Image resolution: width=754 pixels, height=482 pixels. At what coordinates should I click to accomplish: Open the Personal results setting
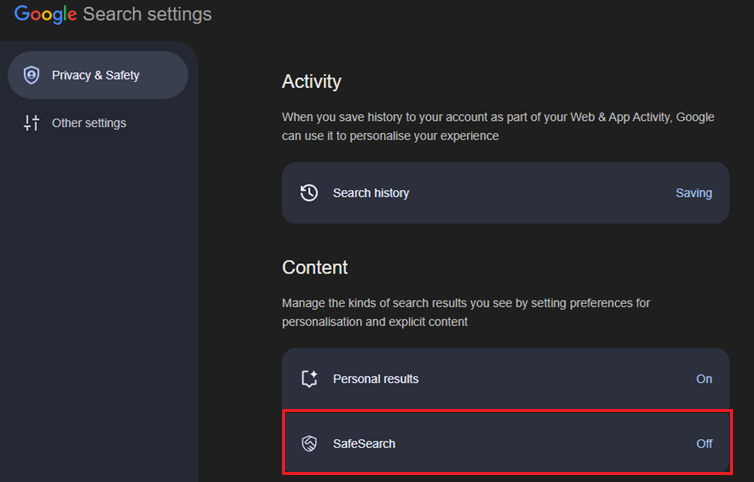coord(505,379)
